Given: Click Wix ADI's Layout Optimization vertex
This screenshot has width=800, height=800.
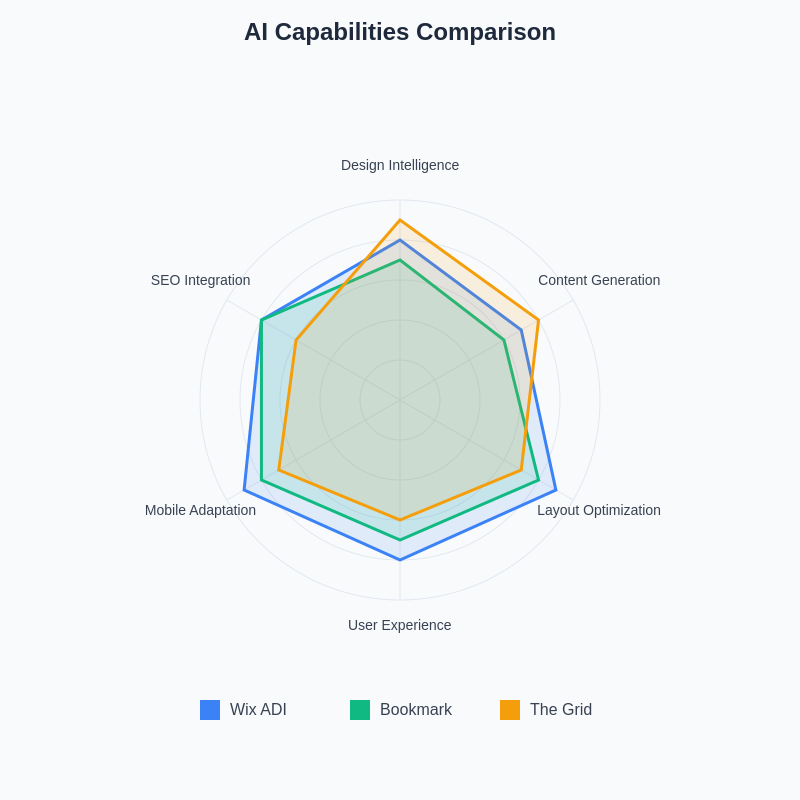Looking at the screenshot, I should (x=556, y=490).
